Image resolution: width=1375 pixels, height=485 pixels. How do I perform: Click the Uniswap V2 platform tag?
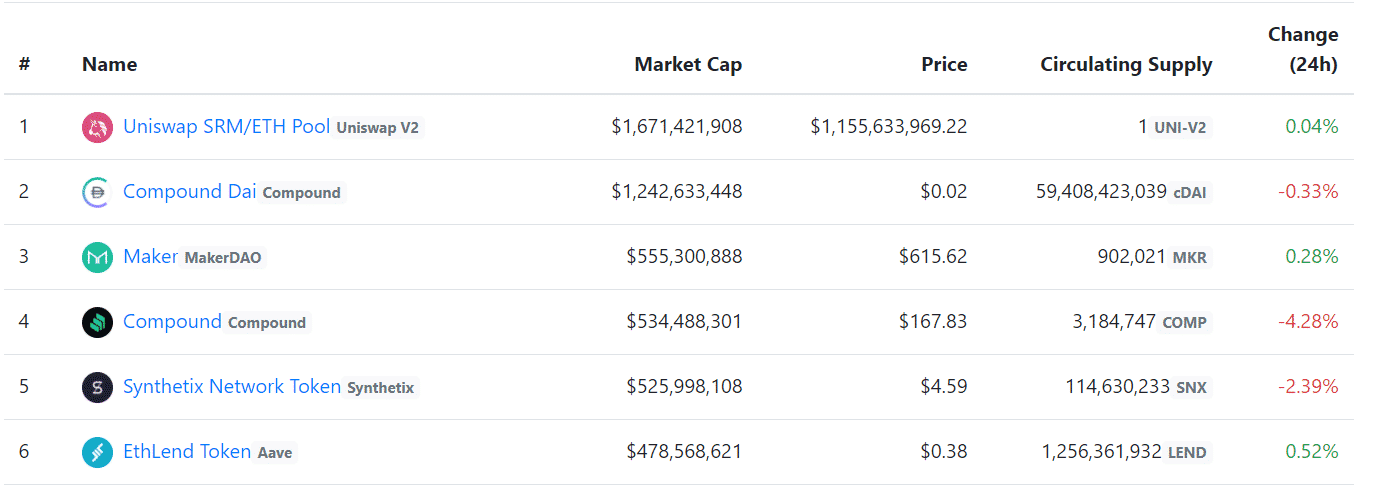(378, 128)
